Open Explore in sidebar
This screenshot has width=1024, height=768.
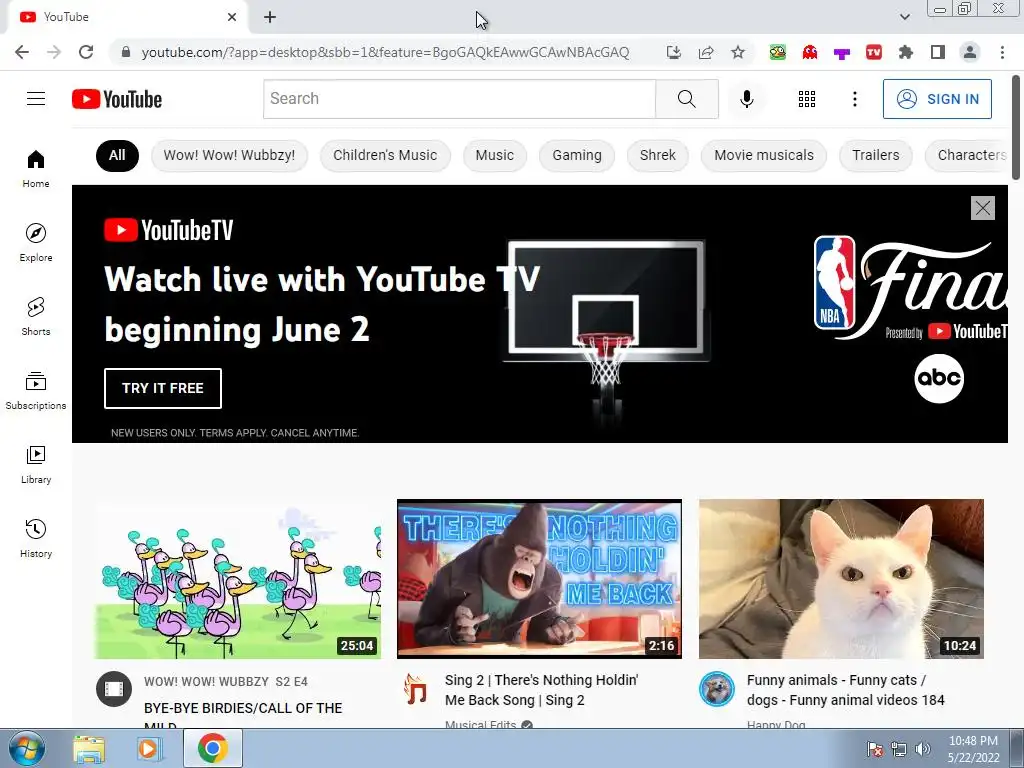[36, 243]
